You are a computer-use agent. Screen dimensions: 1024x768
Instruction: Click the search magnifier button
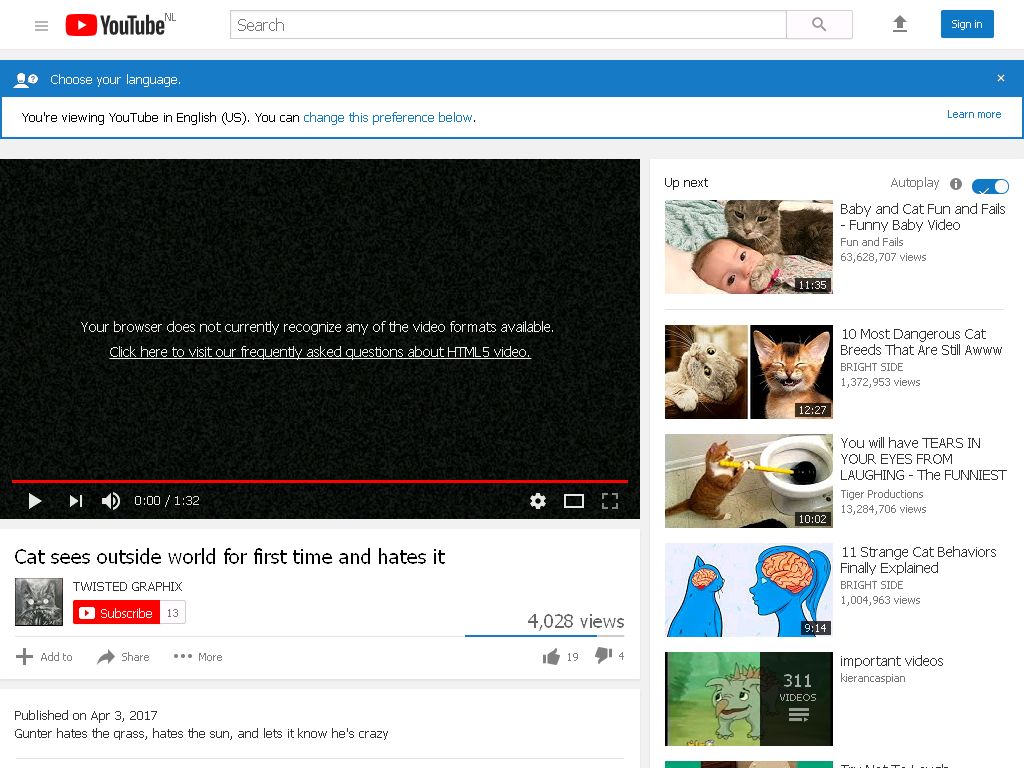point(819,25)
